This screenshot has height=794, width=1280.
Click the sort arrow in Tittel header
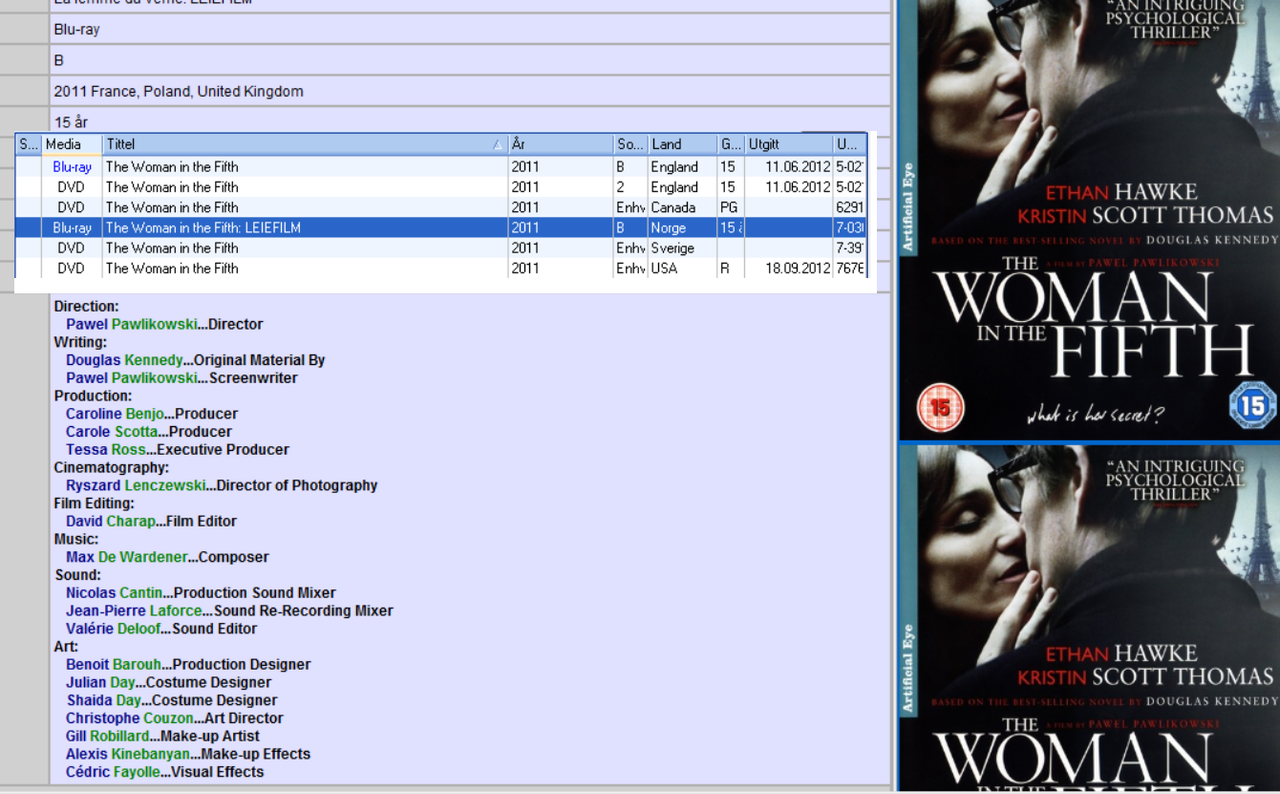tap(497, 145)
